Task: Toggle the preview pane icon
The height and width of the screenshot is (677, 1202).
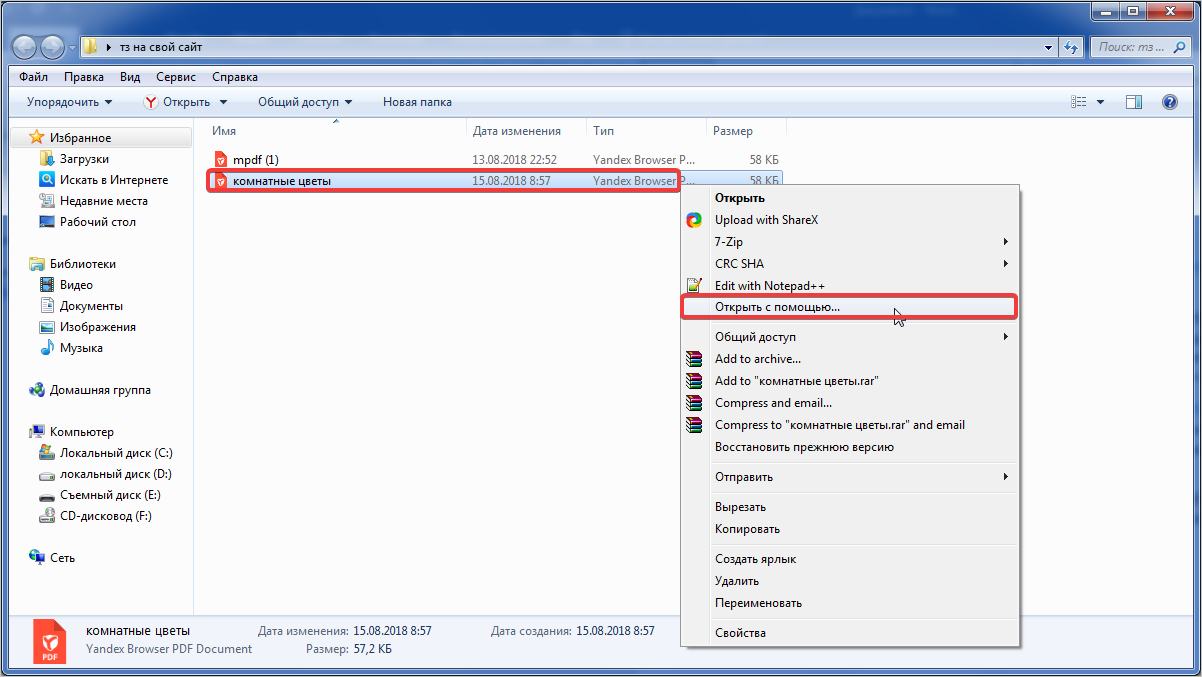Action: point(1133,102)
